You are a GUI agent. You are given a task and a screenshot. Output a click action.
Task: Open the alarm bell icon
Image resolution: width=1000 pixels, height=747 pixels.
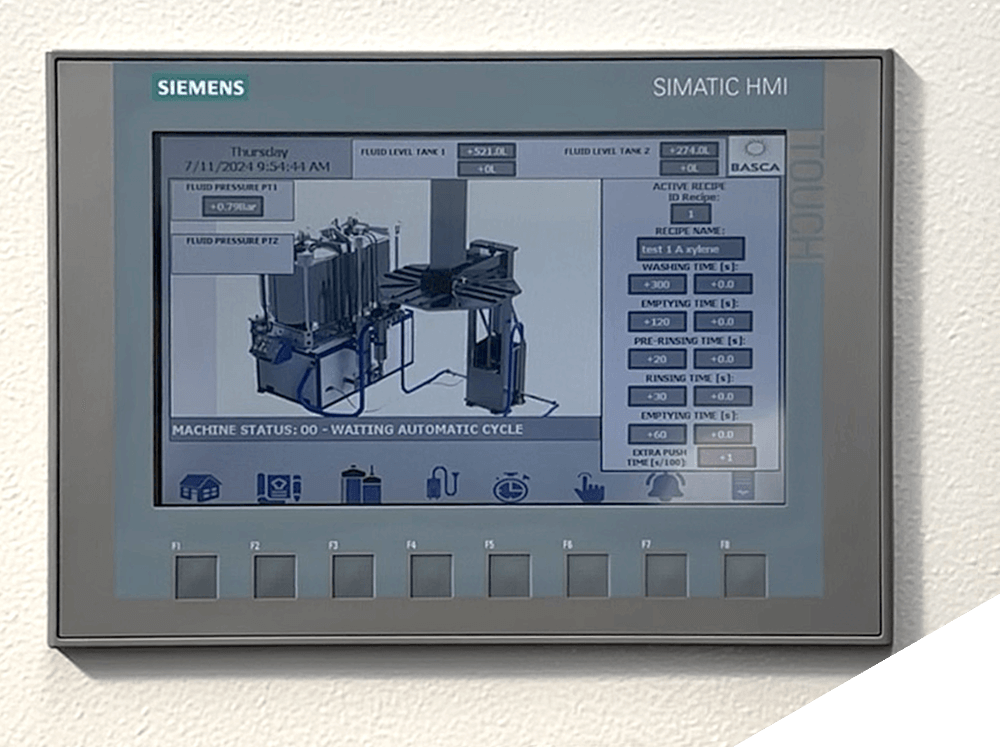coord(665,487)
